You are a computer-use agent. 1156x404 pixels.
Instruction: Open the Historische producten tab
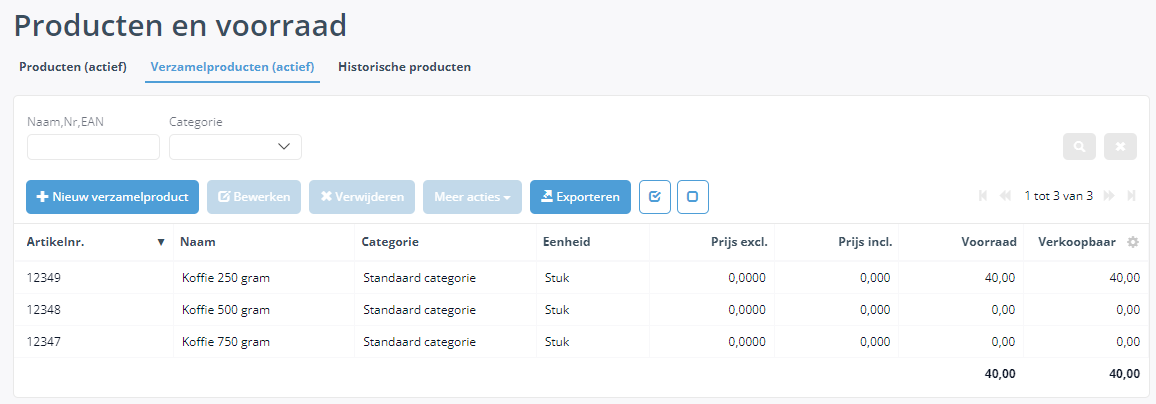tap(404, 67)
